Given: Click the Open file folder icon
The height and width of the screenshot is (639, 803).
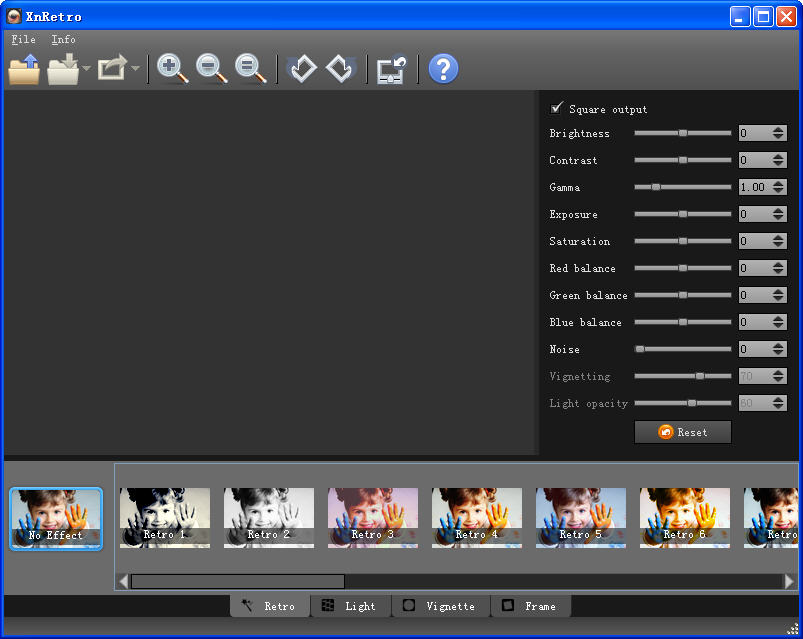Looking at the screenshot, I should click(x=24, y=69).
